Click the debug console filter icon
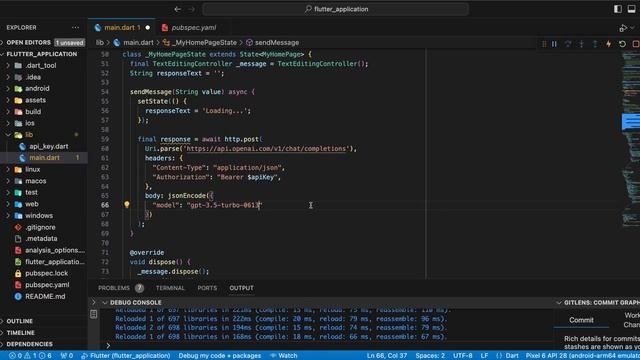The image size is (640, 360). tap(93, 314)
